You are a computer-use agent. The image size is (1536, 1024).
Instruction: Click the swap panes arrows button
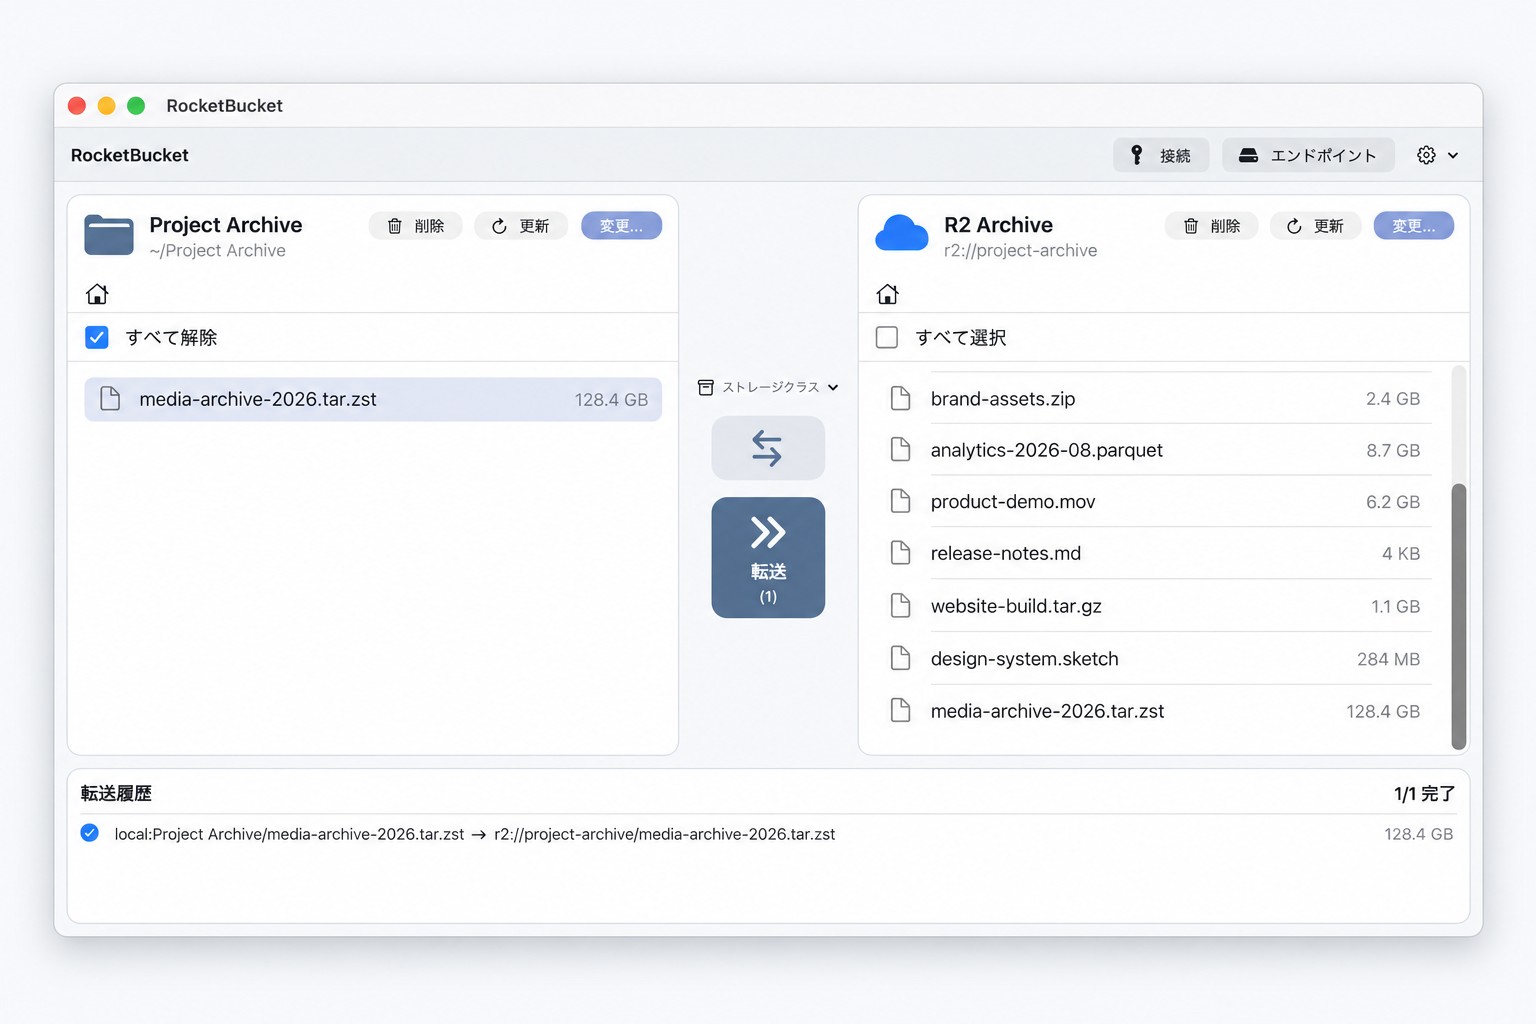pyautogui.click(x=768, y=448)
